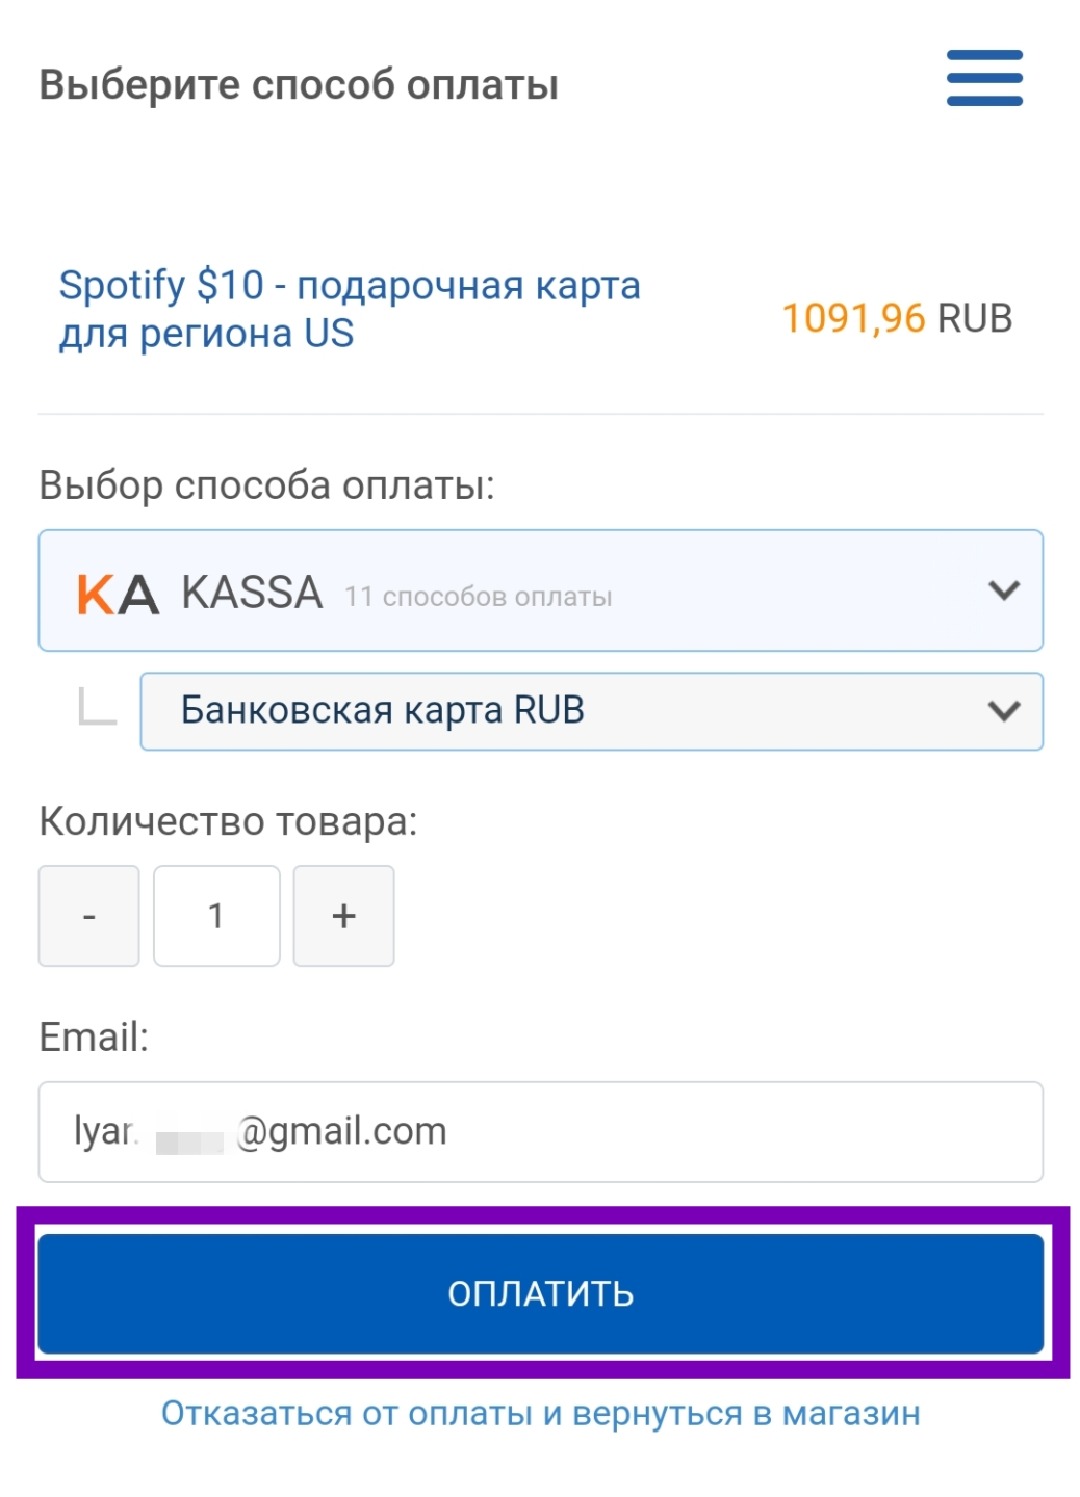Click the 'Количество товара:' label
Viewport: 1080px width, 1497px height.
[x=228, y=822]
